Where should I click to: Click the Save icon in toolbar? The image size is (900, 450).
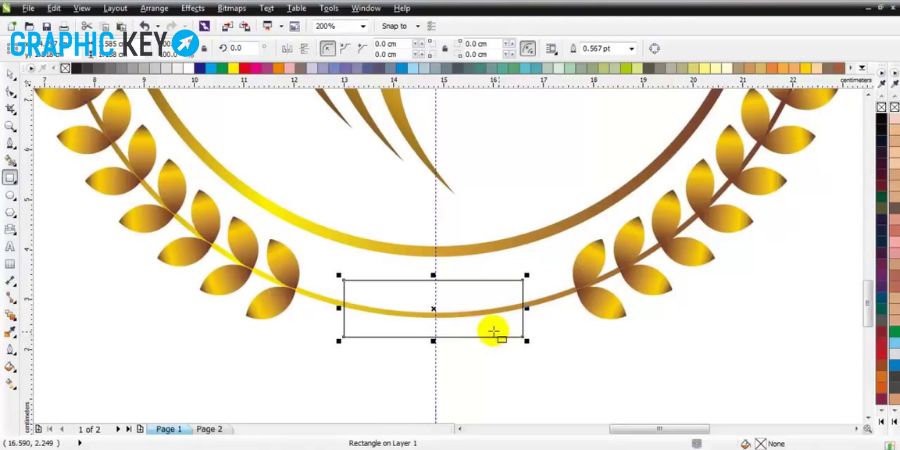pos(46,26)
